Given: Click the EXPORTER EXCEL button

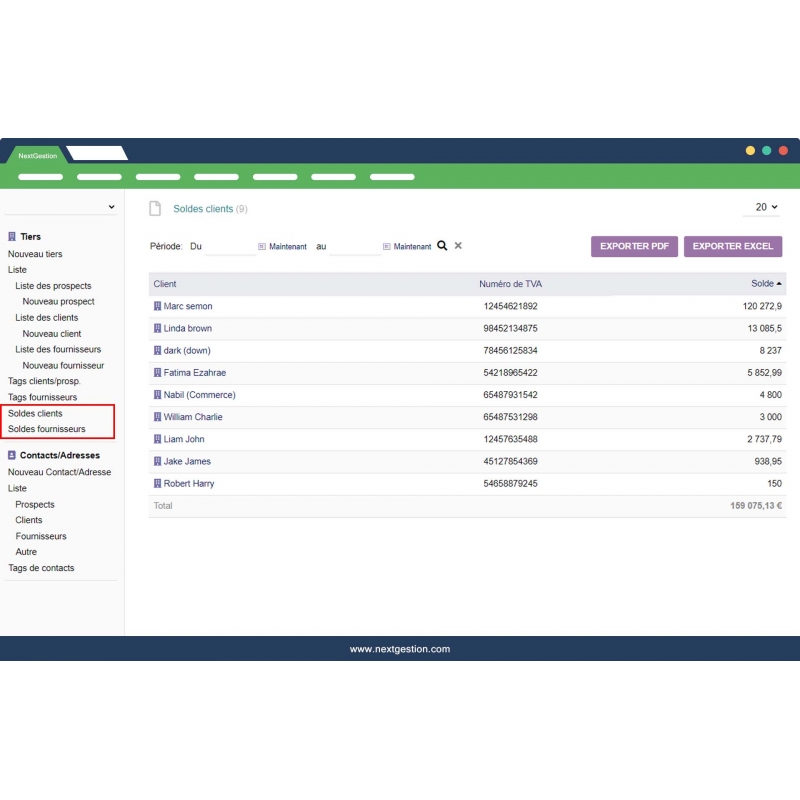Looking at the screenshot, I should [733, 246].
